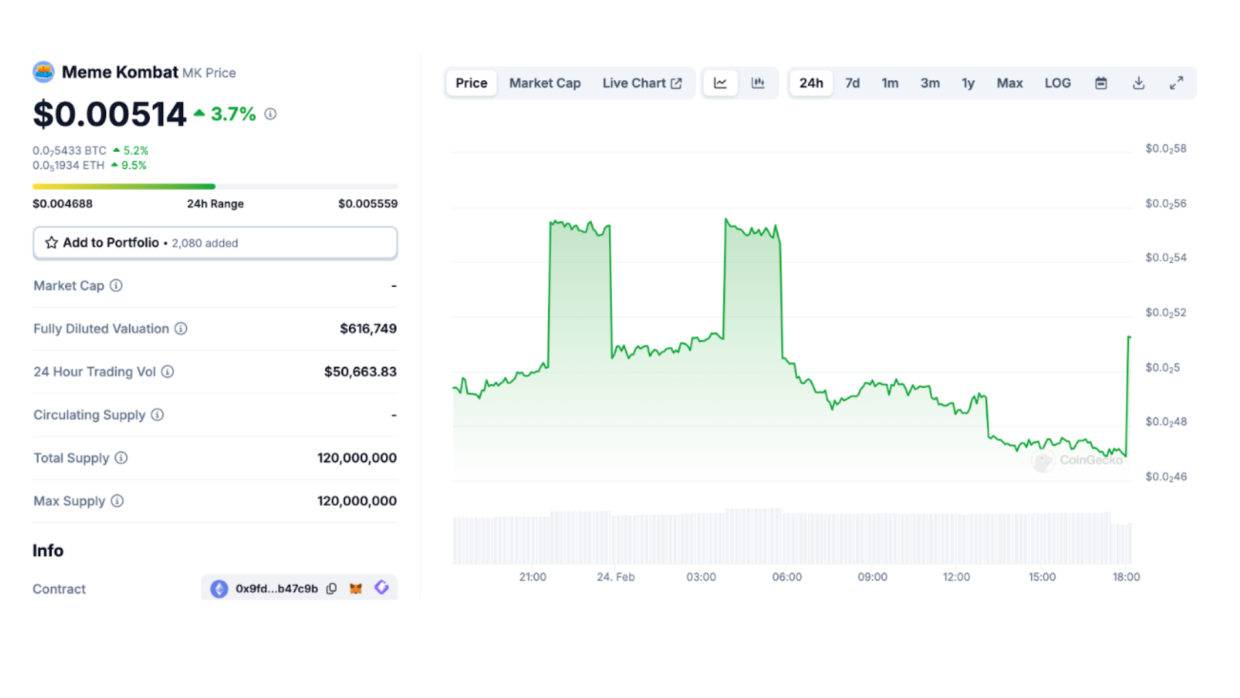Click the Meme Kombat title text

120,72
